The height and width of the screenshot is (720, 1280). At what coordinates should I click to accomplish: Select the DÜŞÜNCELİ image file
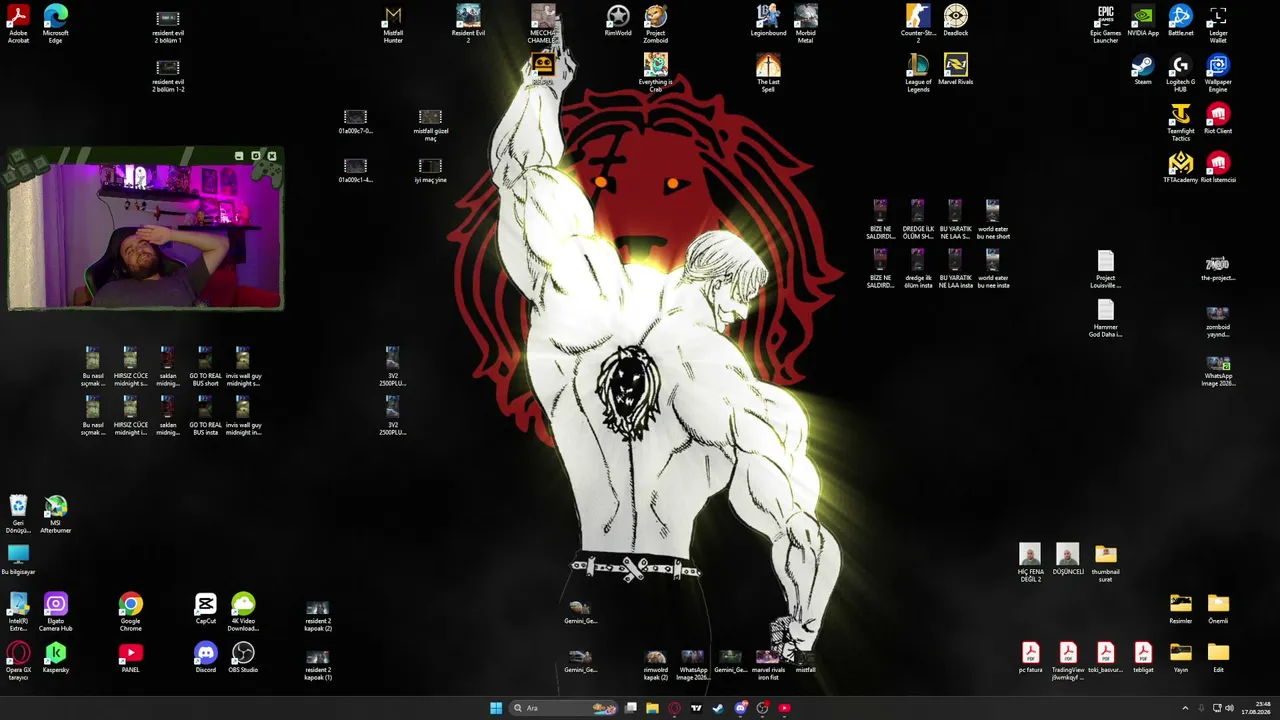[x=1068, y=560]
